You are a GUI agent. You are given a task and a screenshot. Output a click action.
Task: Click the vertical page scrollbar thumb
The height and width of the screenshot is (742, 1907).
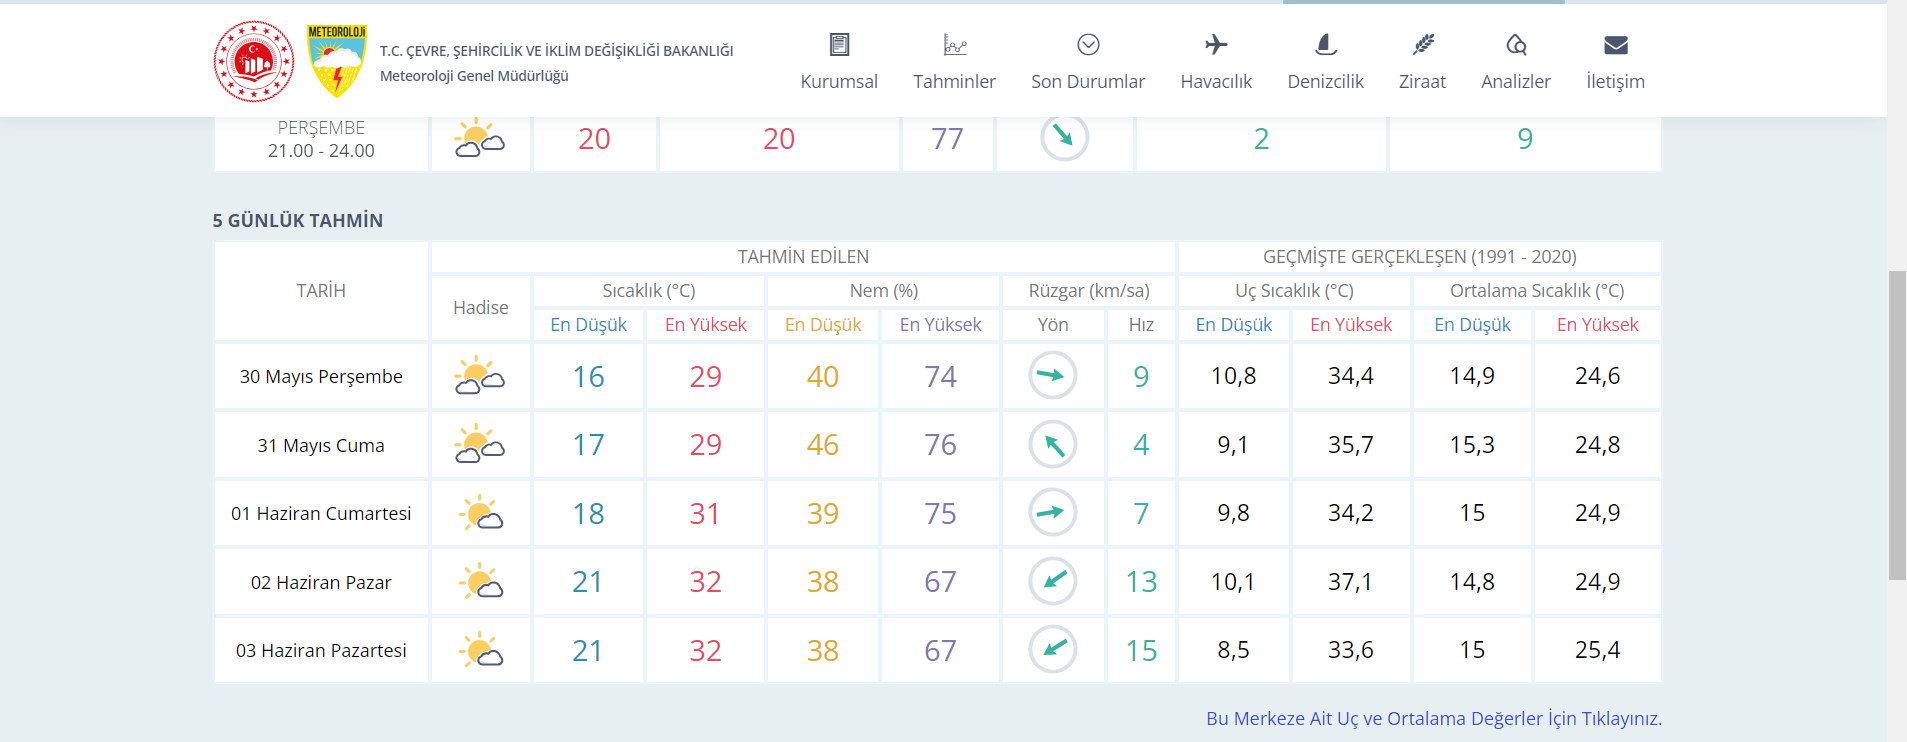[1897, 425]
